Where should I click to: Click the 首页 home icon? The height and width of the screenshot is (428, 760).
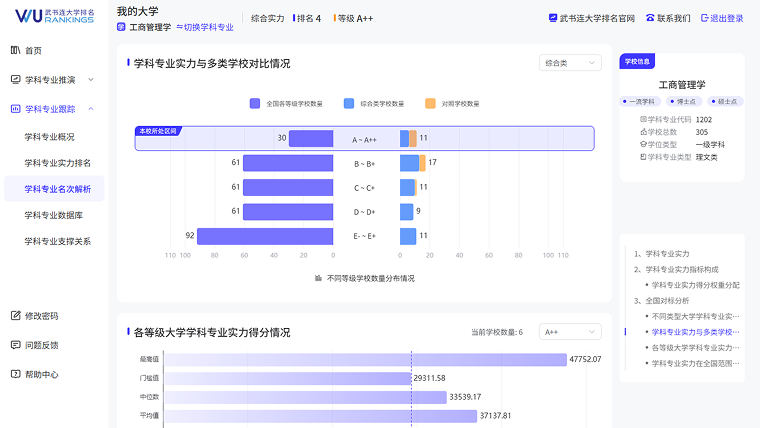pyautogui.click(x=16, y=50)
